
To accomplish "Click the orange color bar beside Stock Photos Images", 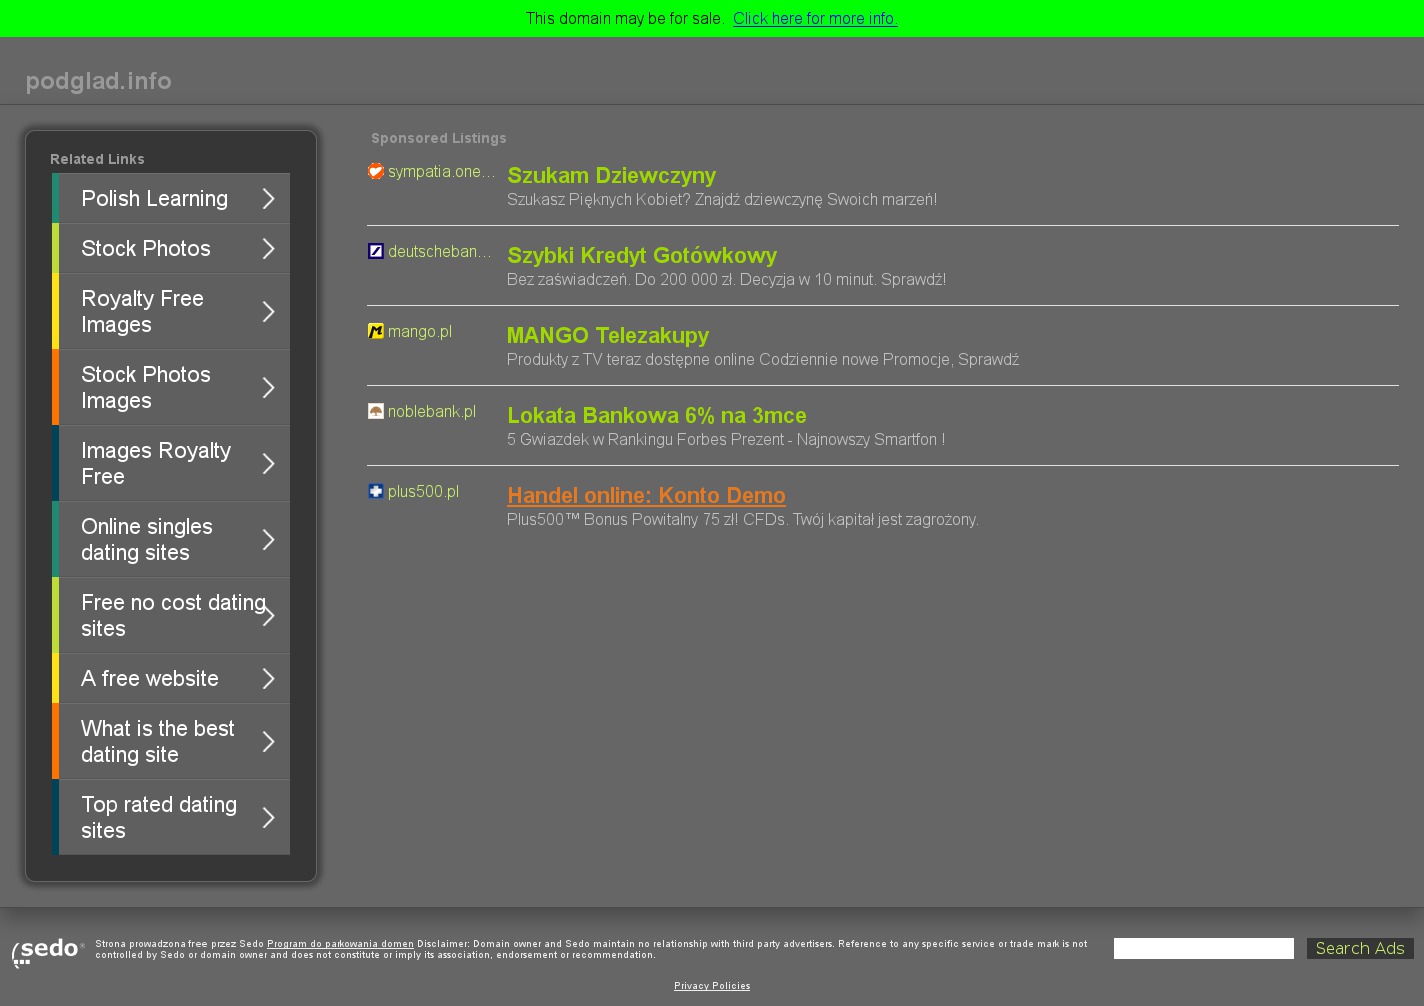I will [56, 388].
